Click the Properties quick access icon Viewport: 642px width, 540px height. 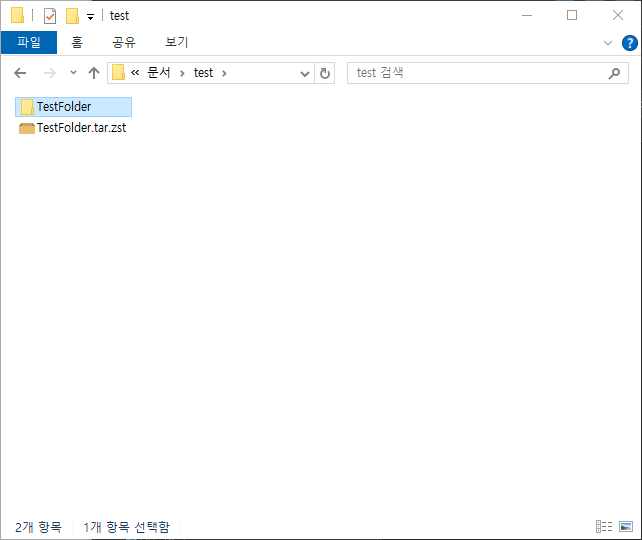(x=50, y=16)
